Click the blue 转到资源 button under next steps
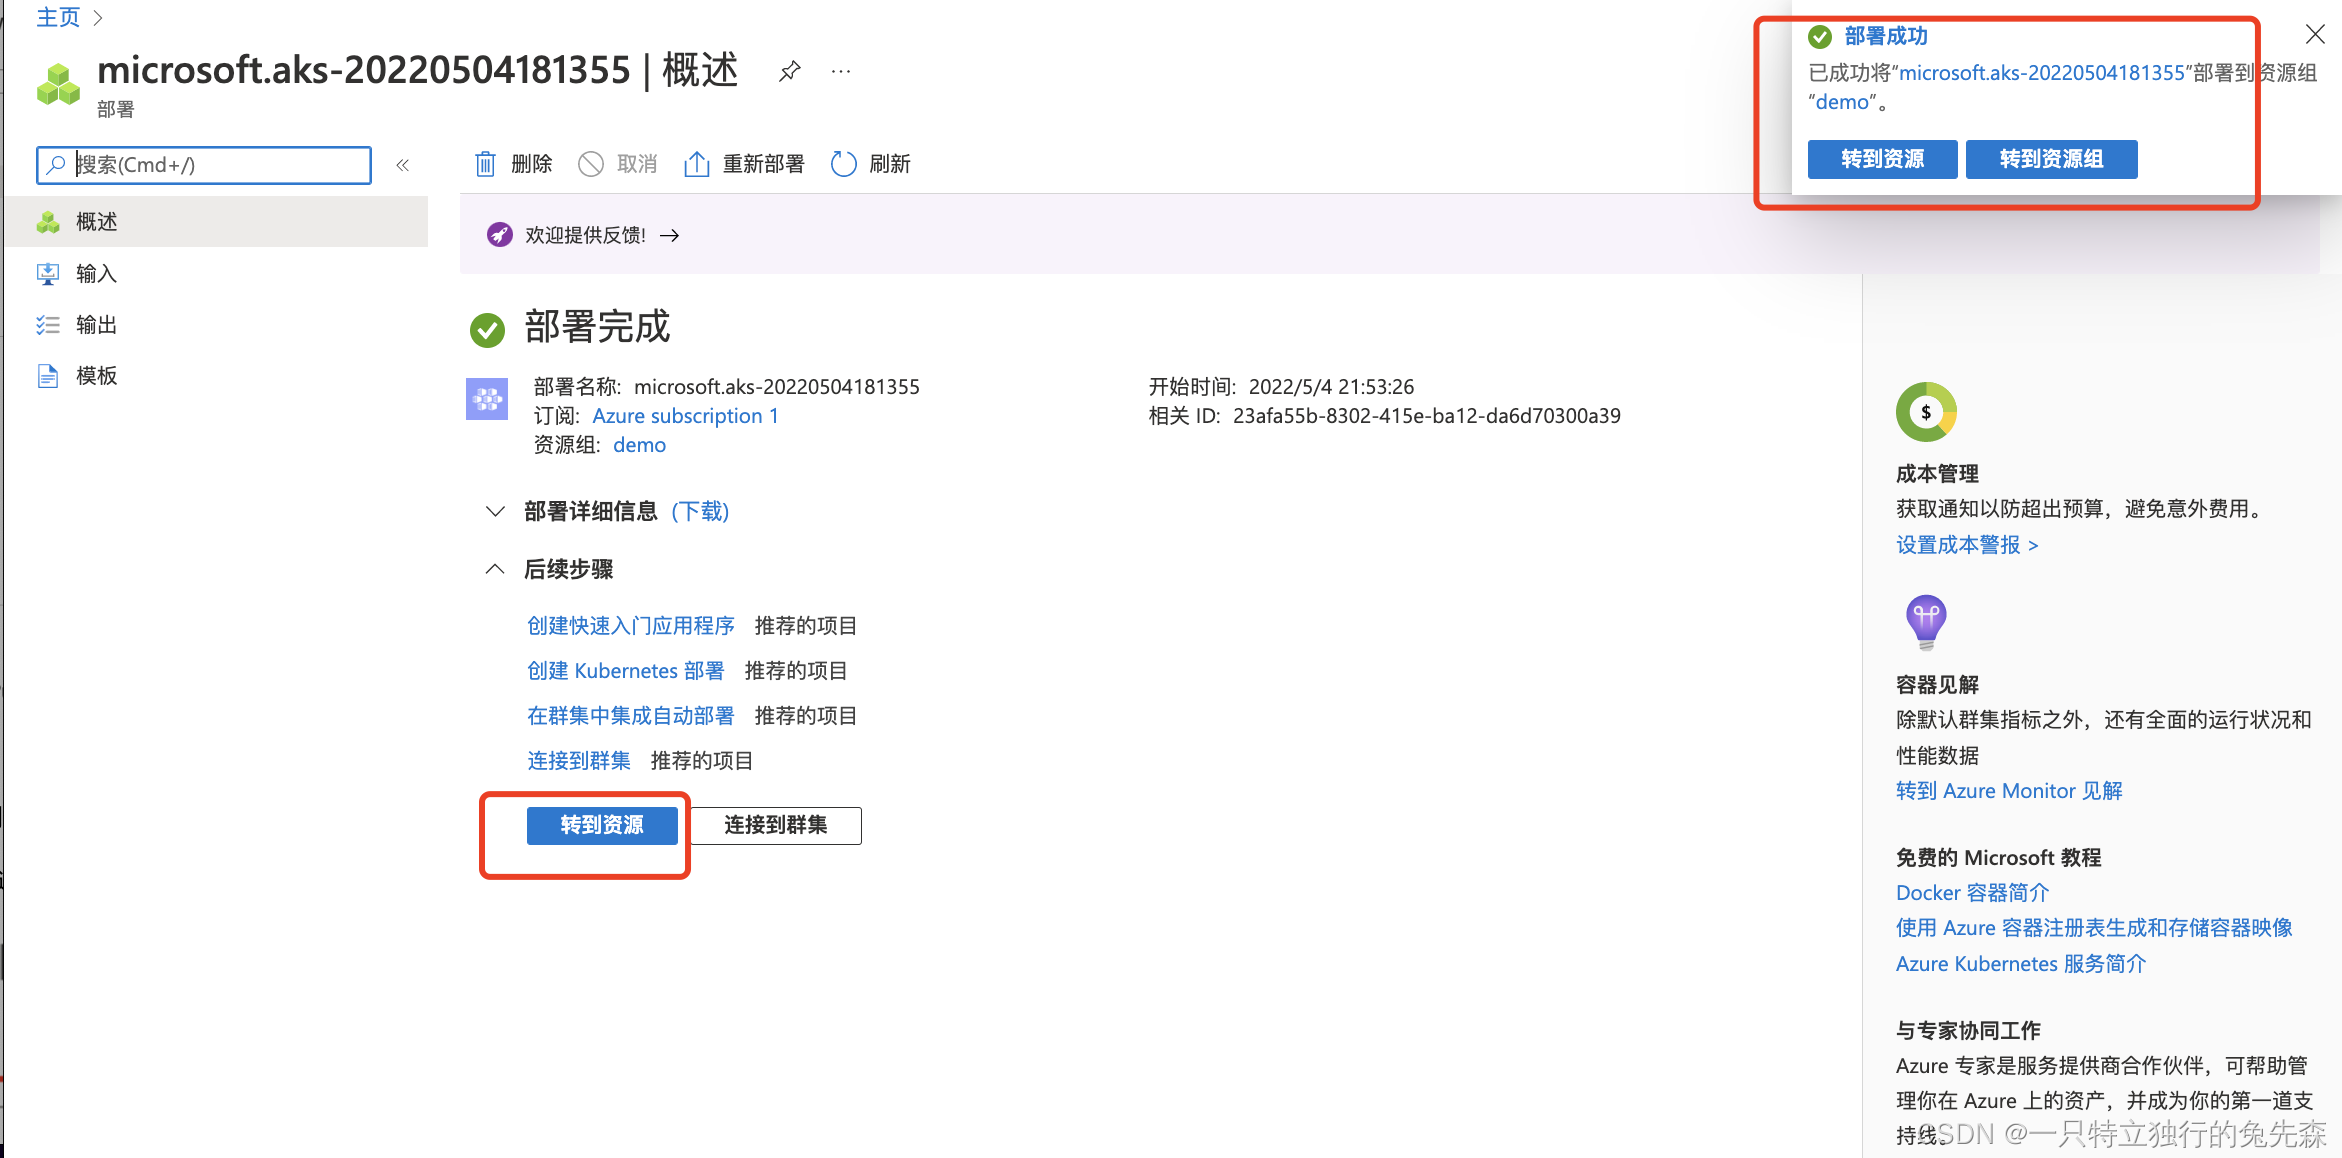The height and width of the screenshot is (1158, 2342). [602, 825]
